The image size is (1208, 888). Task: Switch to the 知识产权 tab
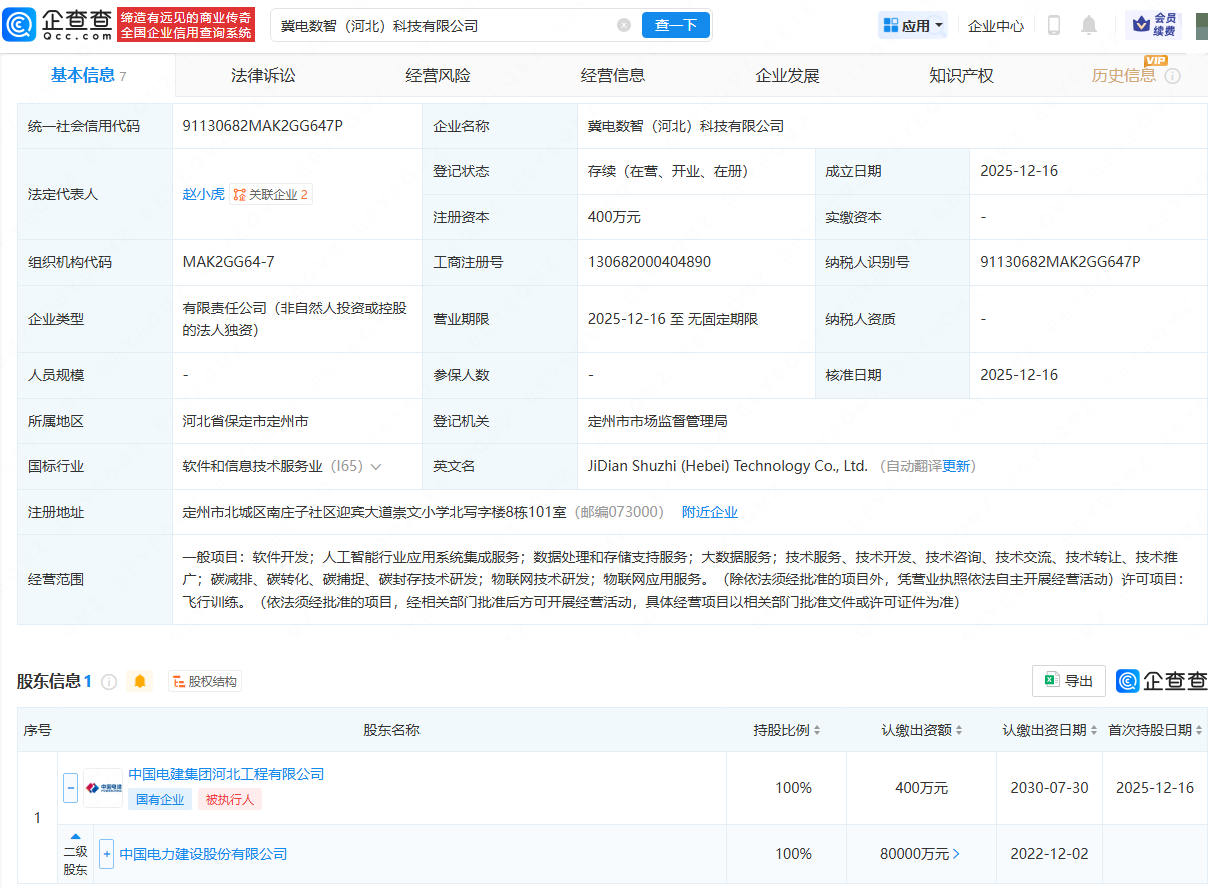point(961,75)
